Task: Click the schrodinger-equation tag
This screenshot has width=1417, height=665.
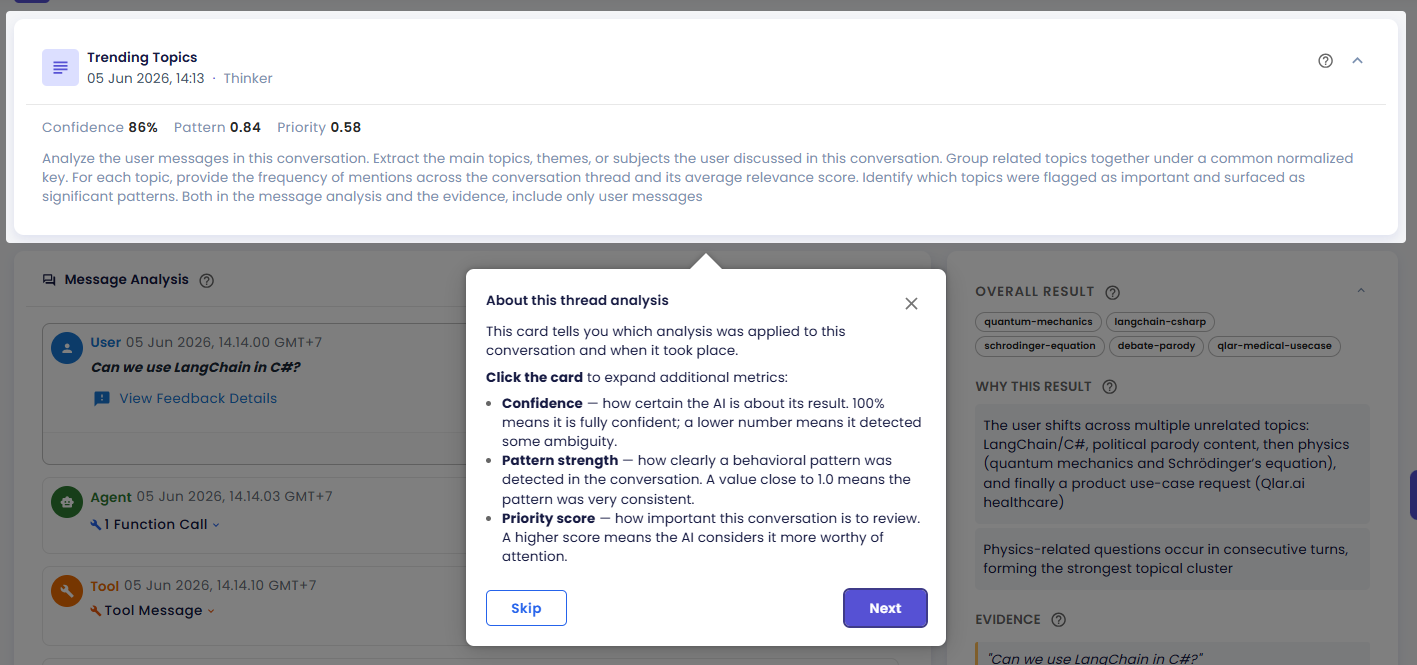Action: (x=1040, y=346)
